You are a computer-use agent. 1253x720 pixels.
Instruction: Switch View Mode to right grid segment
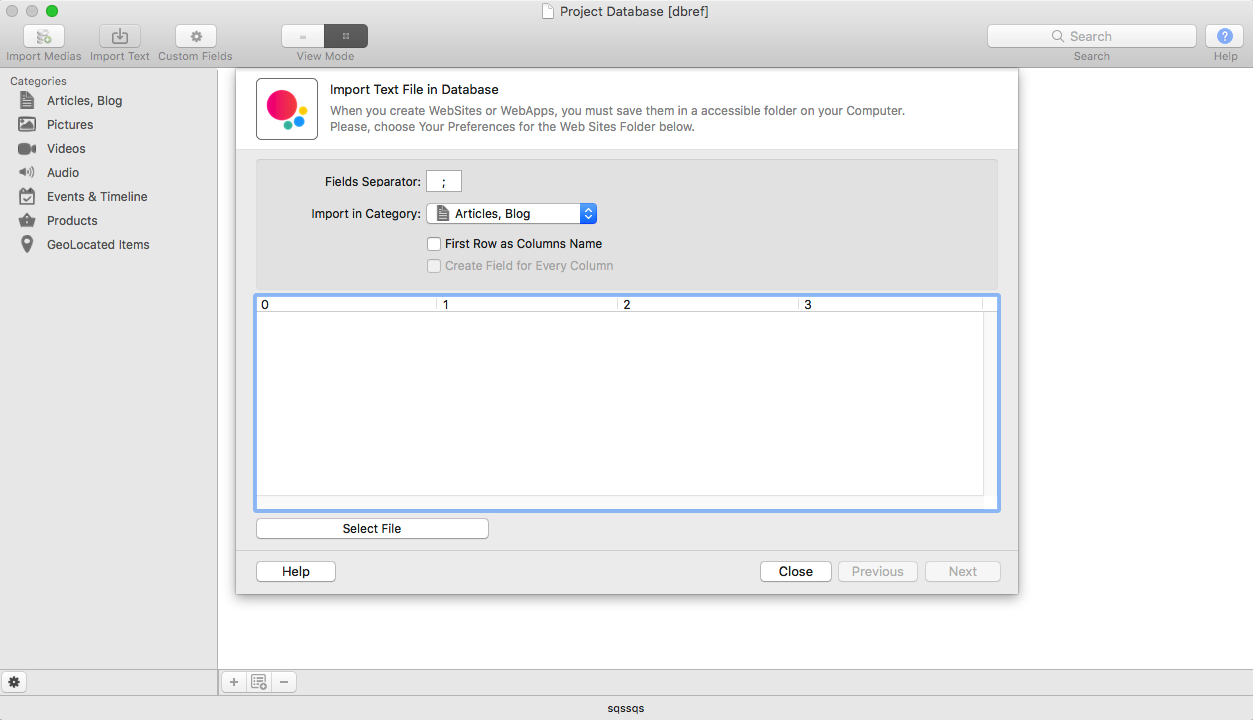(346, 37)
